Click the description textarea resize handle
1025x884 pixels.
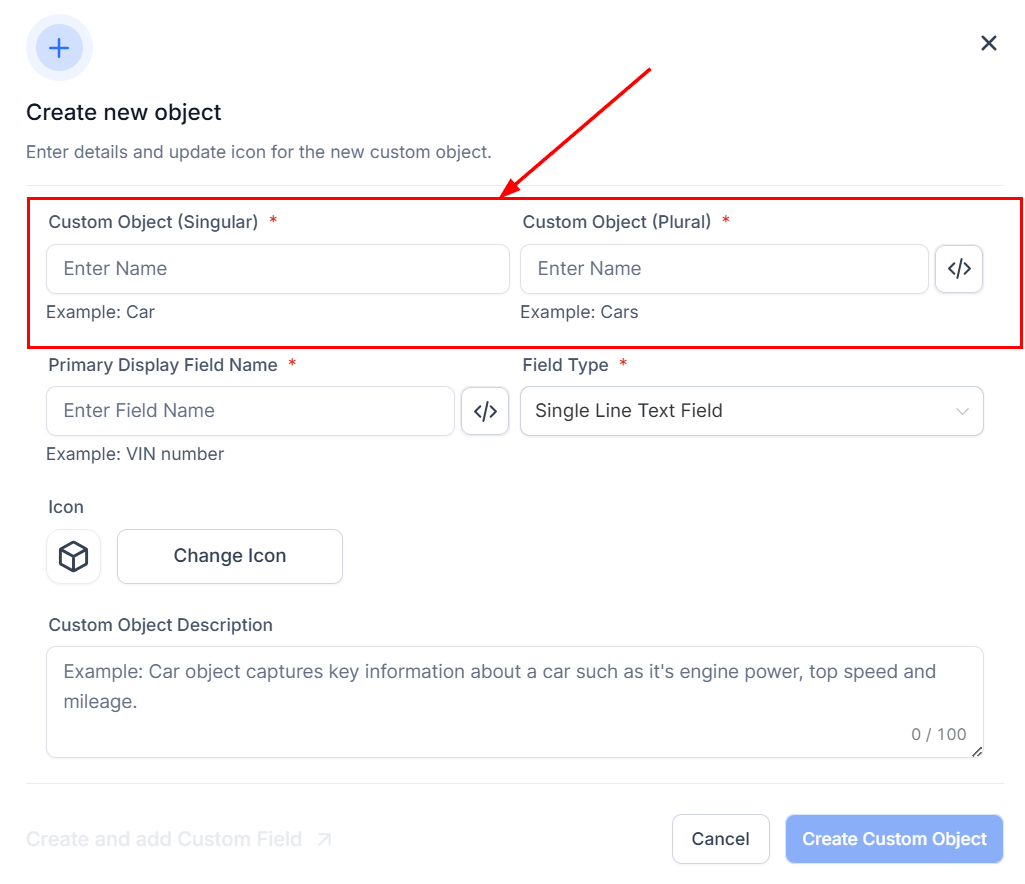[977, 751]
